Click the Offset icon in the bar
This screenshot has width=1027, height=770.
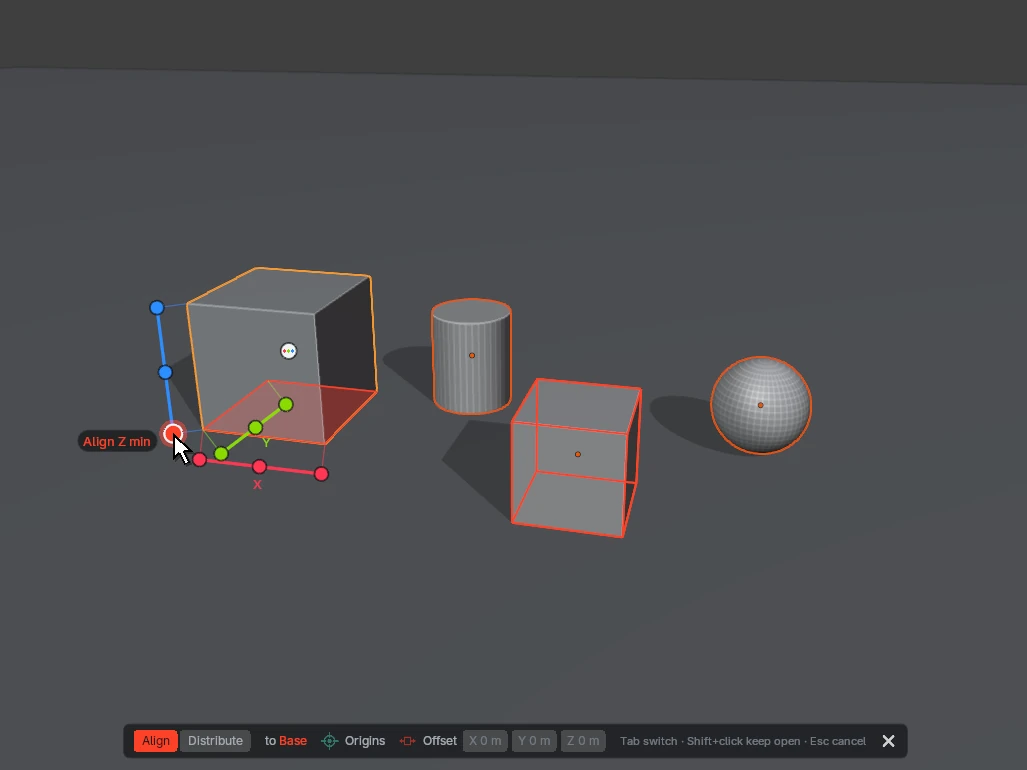(x=407, y=741)
